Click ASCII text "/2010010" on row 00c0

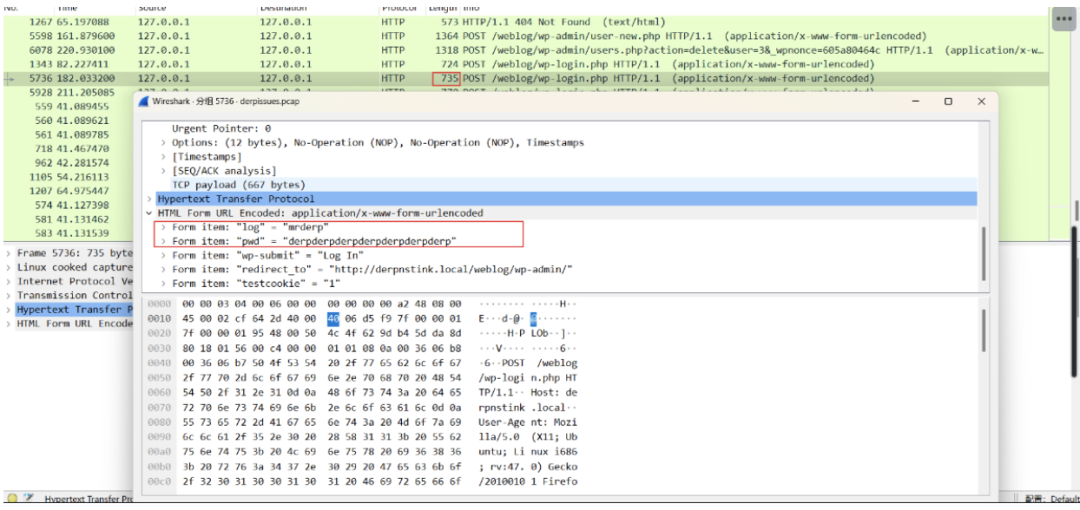pos(502,481)
